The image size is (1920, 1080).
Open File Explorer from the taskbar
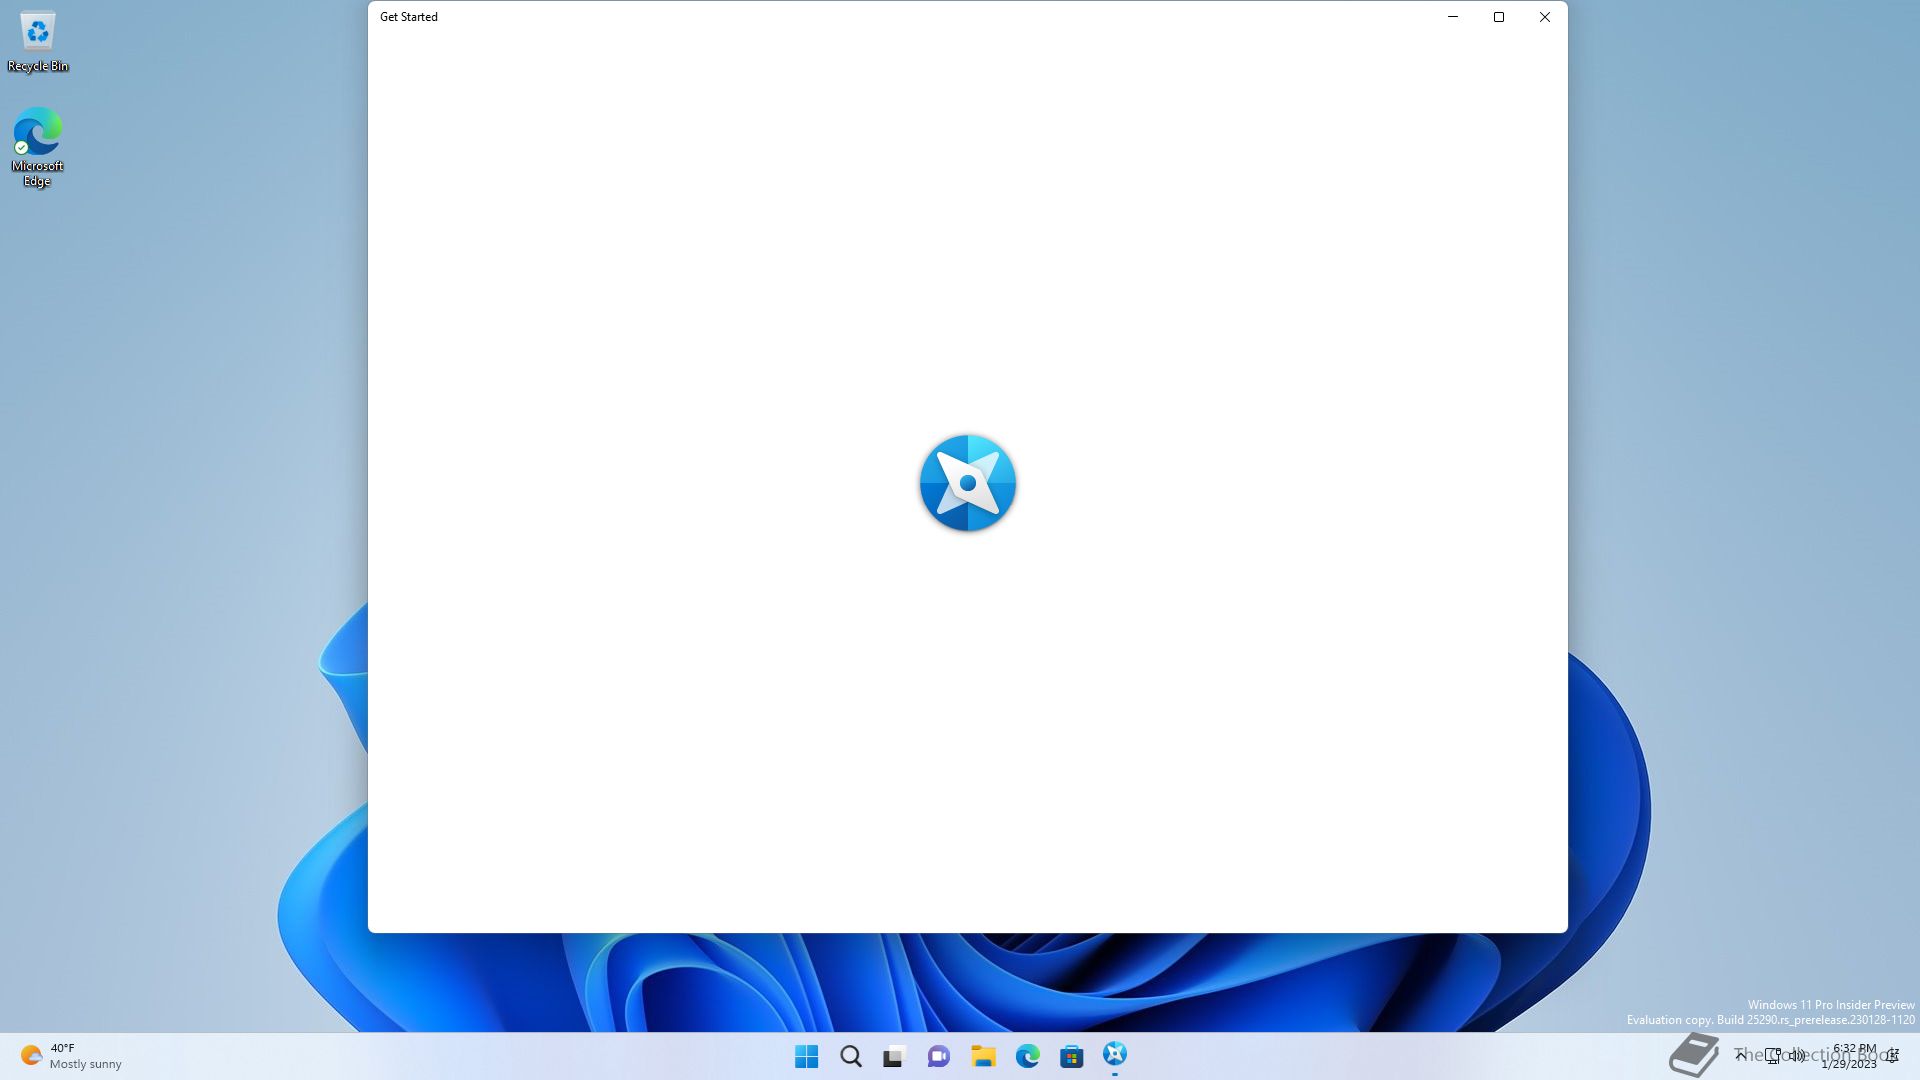click(x=983, y=1056)
